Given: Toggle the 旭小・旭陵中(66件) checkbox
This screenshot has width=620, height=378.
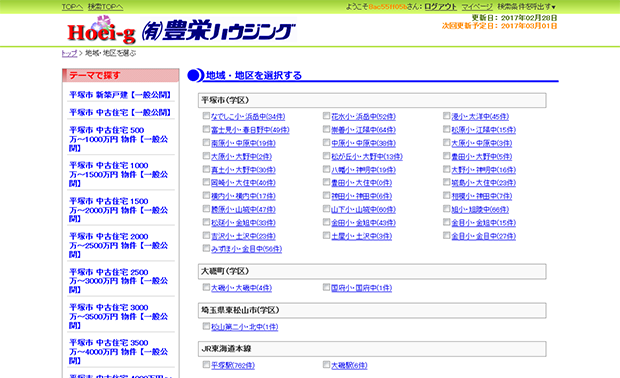Looking at the screenshot, I should (446, 209).
